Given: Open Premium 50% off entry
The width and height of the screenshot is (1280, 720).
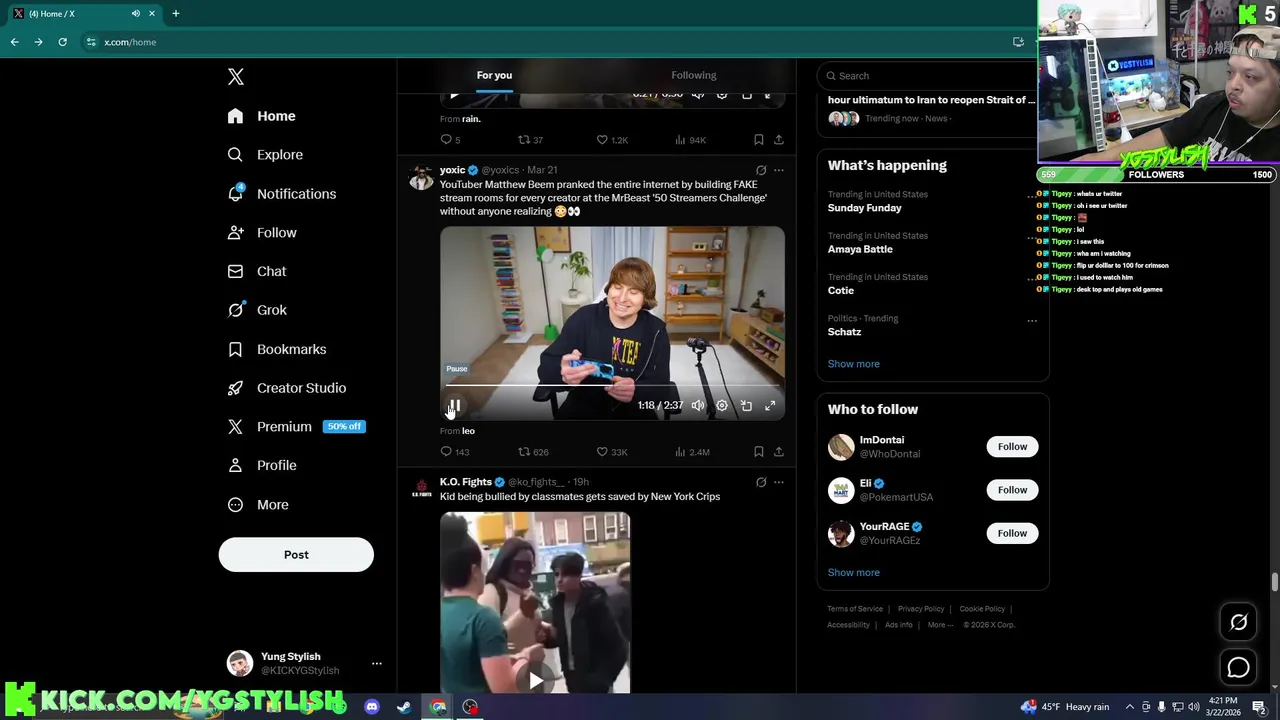Looking at the screenshot, I should pos(296,427).
